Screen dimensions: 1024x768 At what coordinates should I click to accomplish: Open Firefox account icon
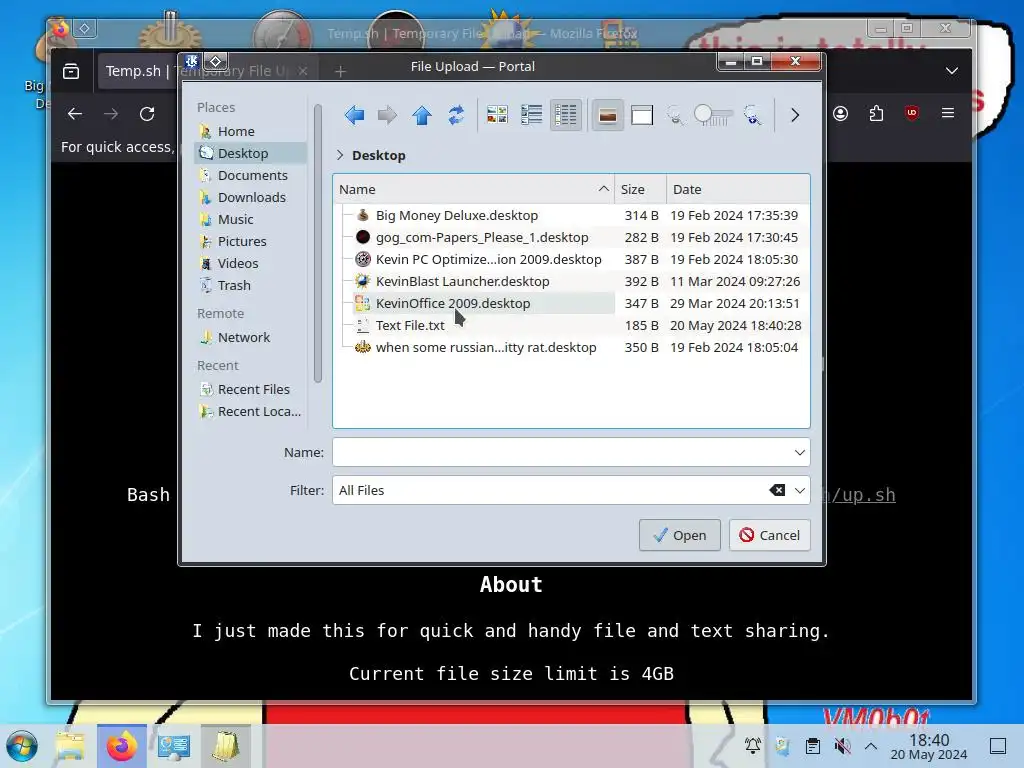coord(840,114)
